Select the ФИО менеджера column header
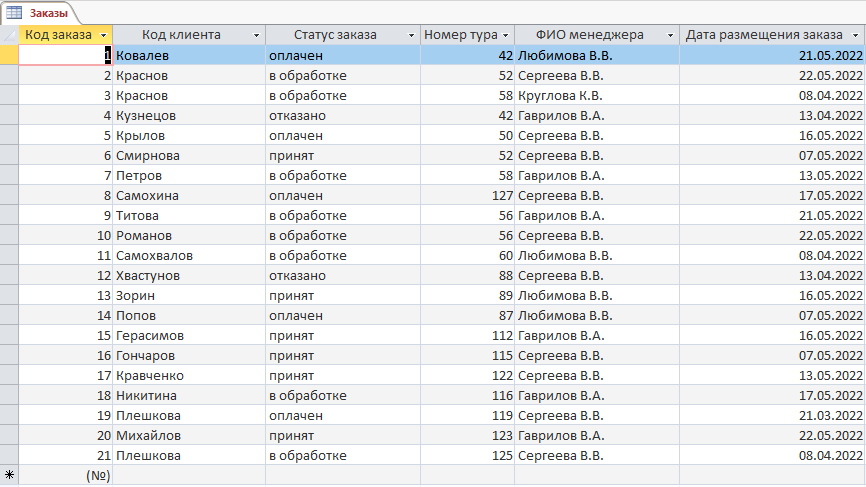This screenshot has height=487, width=866. 597,35
